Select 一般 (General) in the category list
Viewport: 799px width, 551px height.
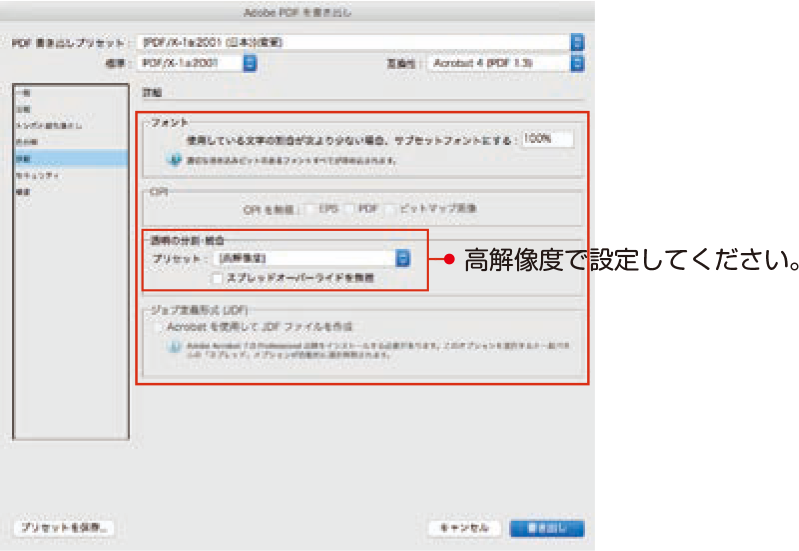click(70, 93)
